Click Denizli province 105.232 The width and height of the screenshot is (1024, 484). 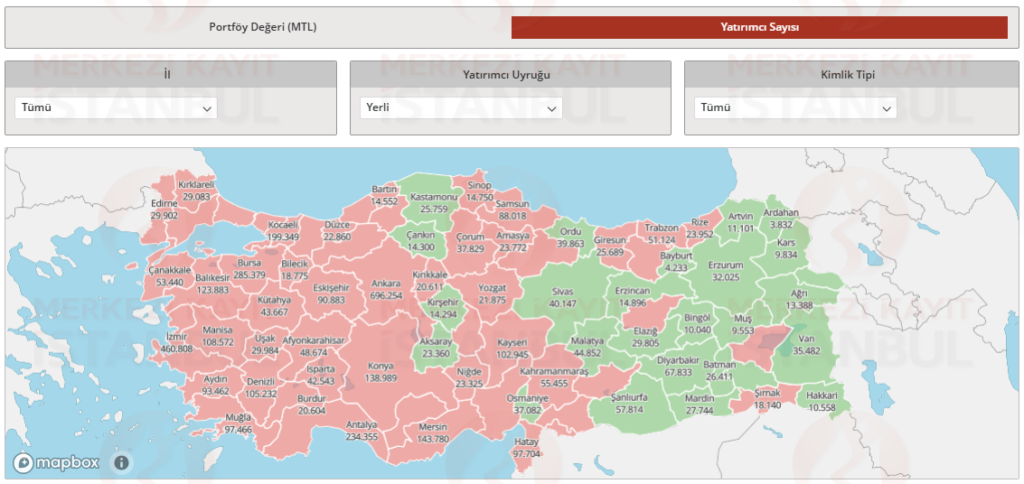pos(261,387)
